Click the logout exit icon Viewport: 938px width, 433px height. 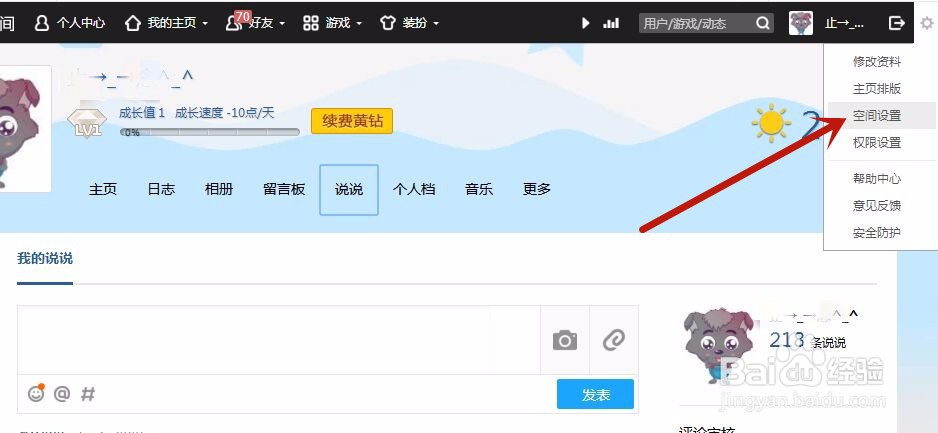coord(897,23)
